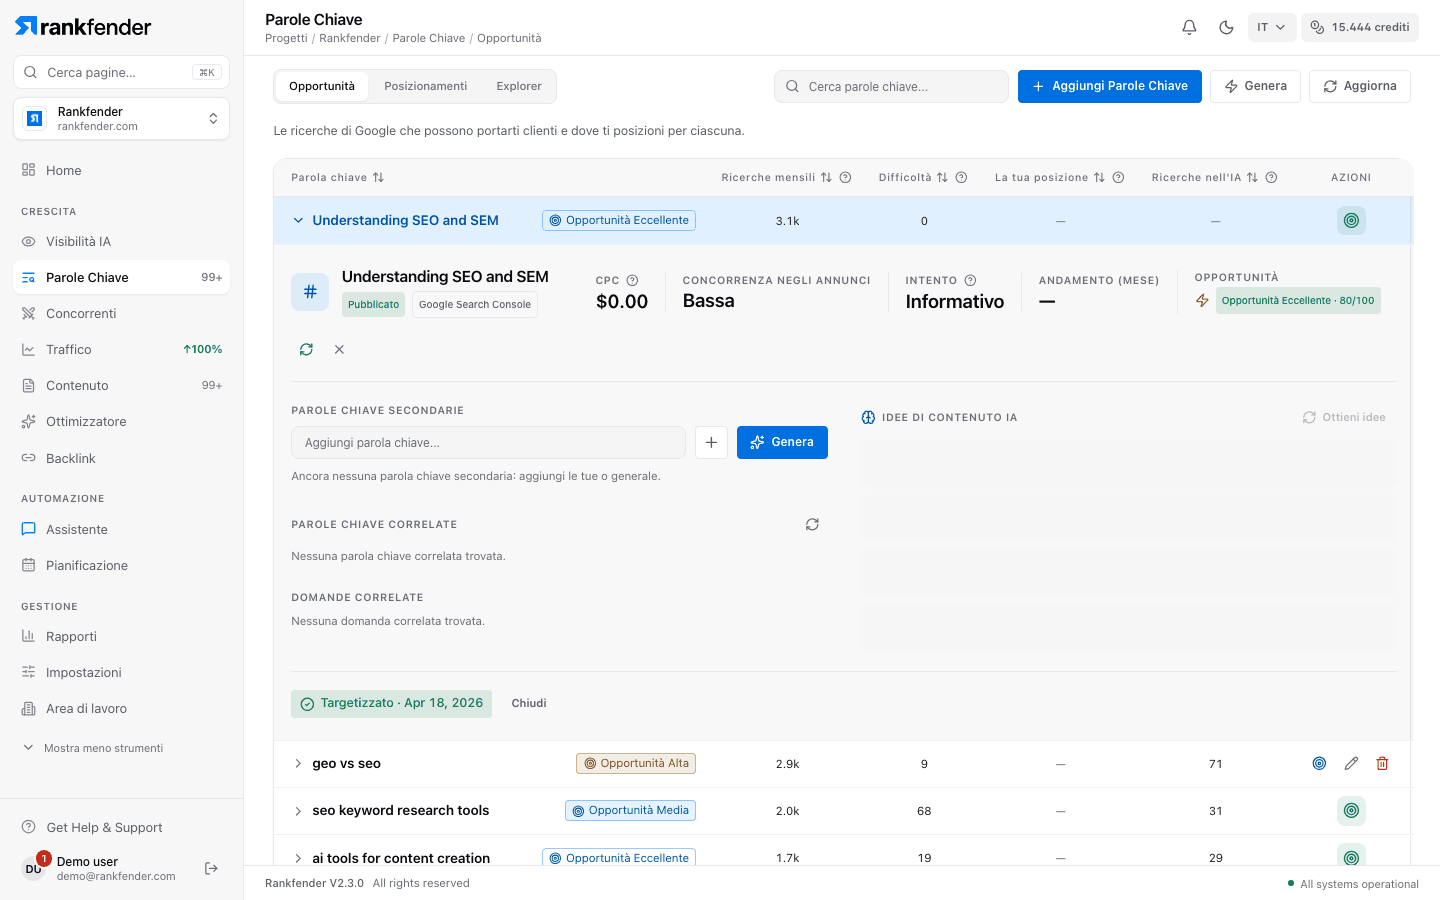Image resolution: width=1440 pixels, height=900 pixels.
Task: Click the Cerca pagine search field
Action: (x=122, y=72)
